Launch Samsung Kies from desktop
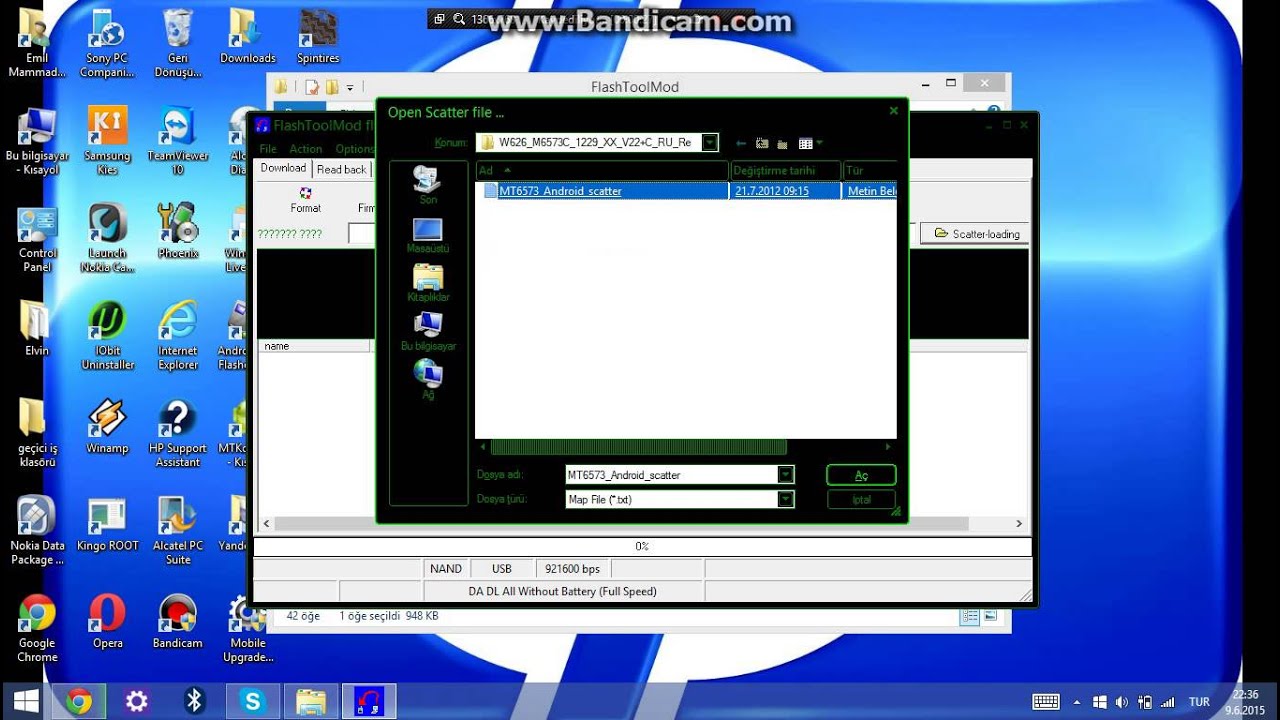This screenshot has height=720, width=1280. pos(107,142)
